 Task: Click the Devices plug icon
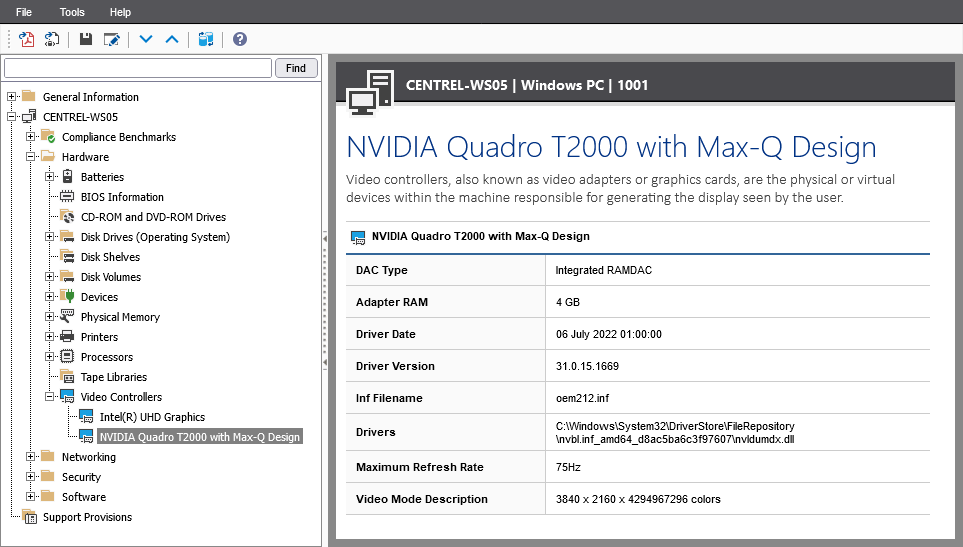click(x=67, y=297)
